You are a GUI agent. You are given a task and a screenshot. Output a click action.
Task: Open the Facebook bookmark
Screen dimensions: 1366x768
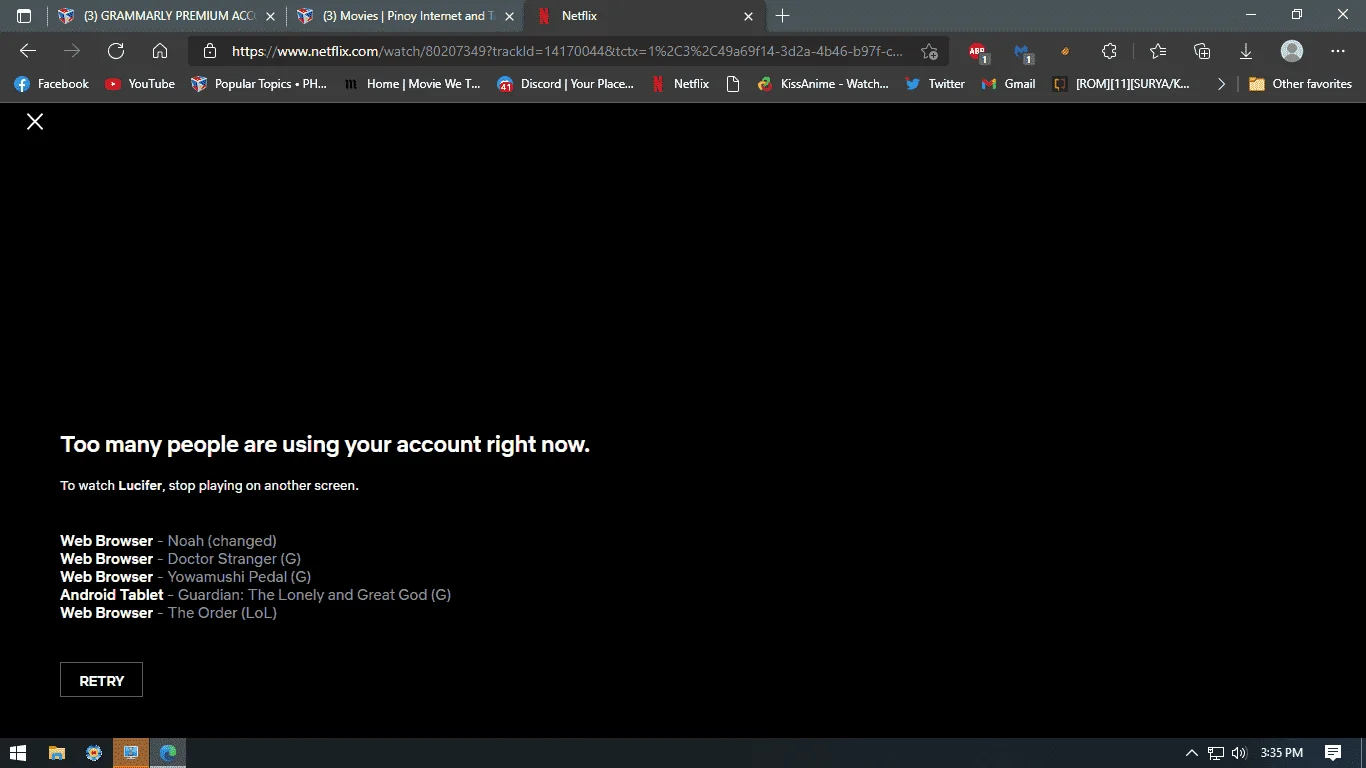pos(51,84)
